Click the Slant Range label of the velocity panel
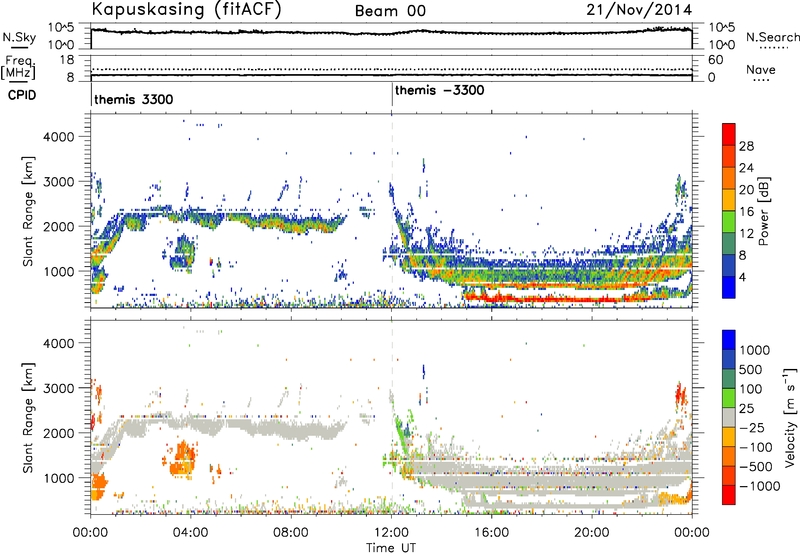Viewport: 800px width, 554px height. pyautogui.click(x=28, y=417)
